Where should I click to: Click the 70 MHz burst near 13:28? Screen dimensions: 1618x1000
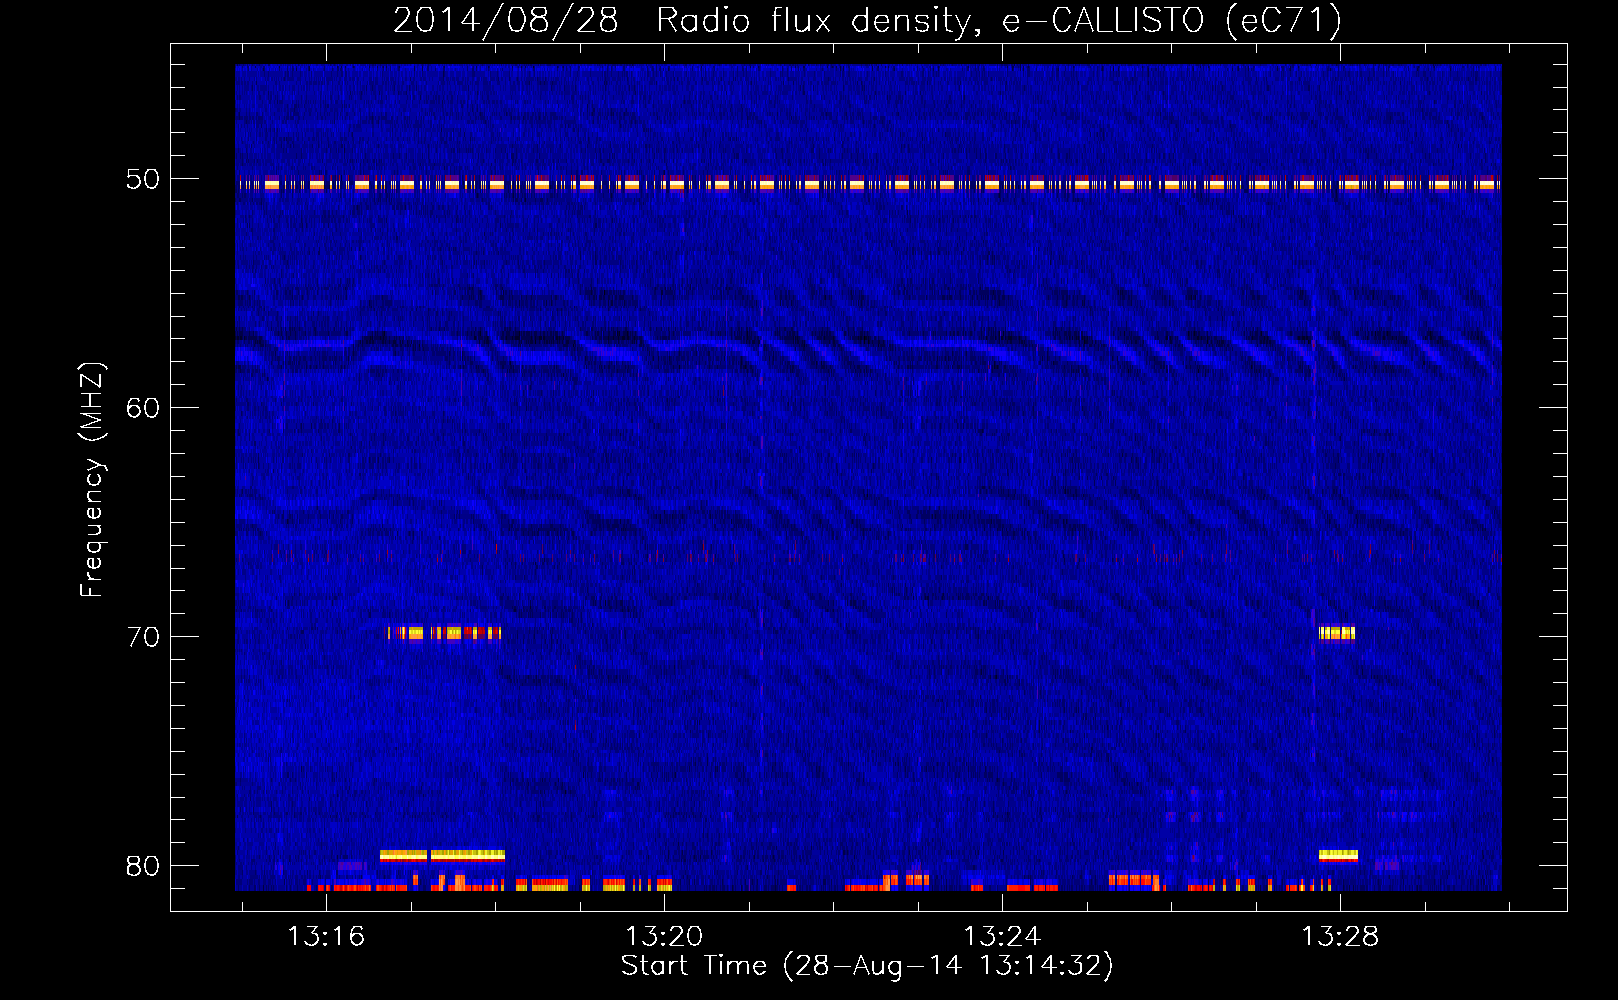pos(1337,633)
